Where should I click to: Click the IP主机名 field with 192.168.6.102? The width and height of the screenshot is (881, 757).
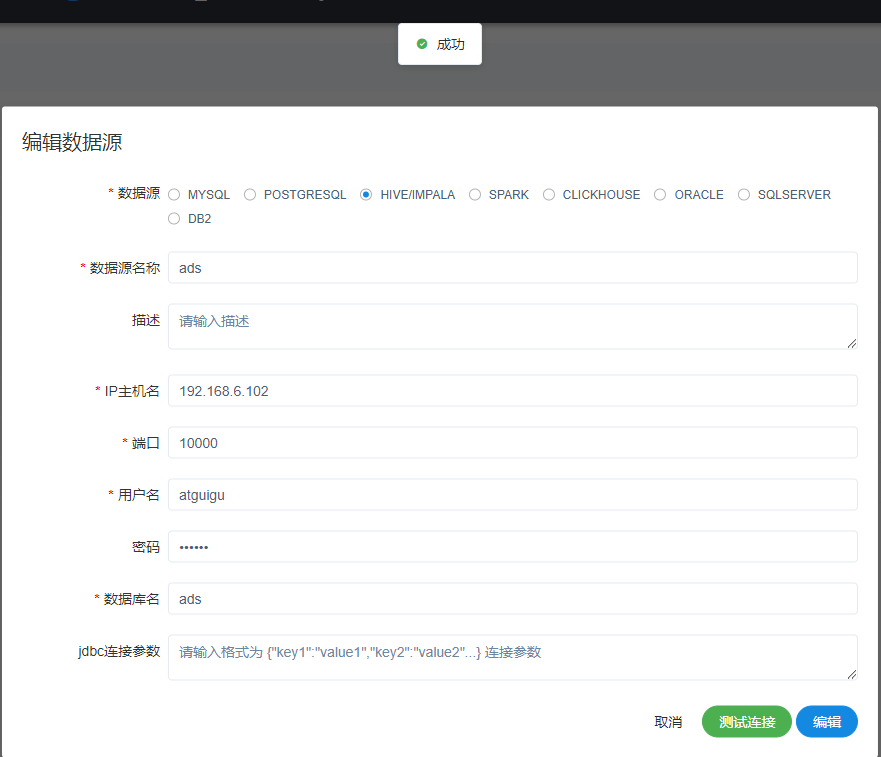pyautogui.click(x=512, y=391)
